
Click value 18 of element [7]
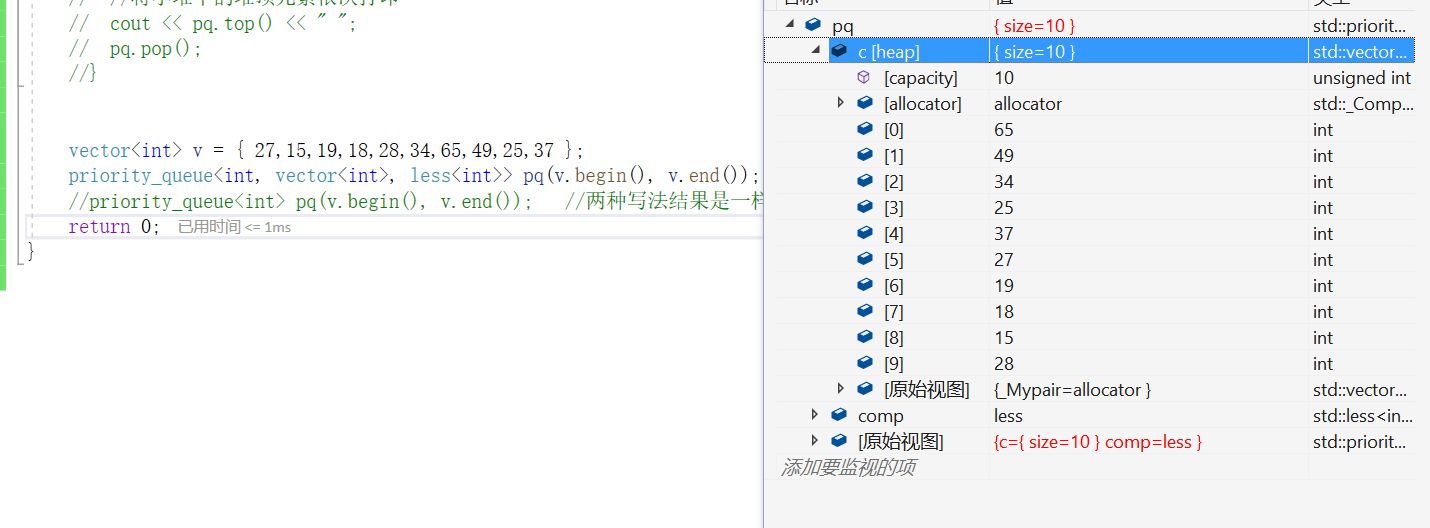(1004, 312)
